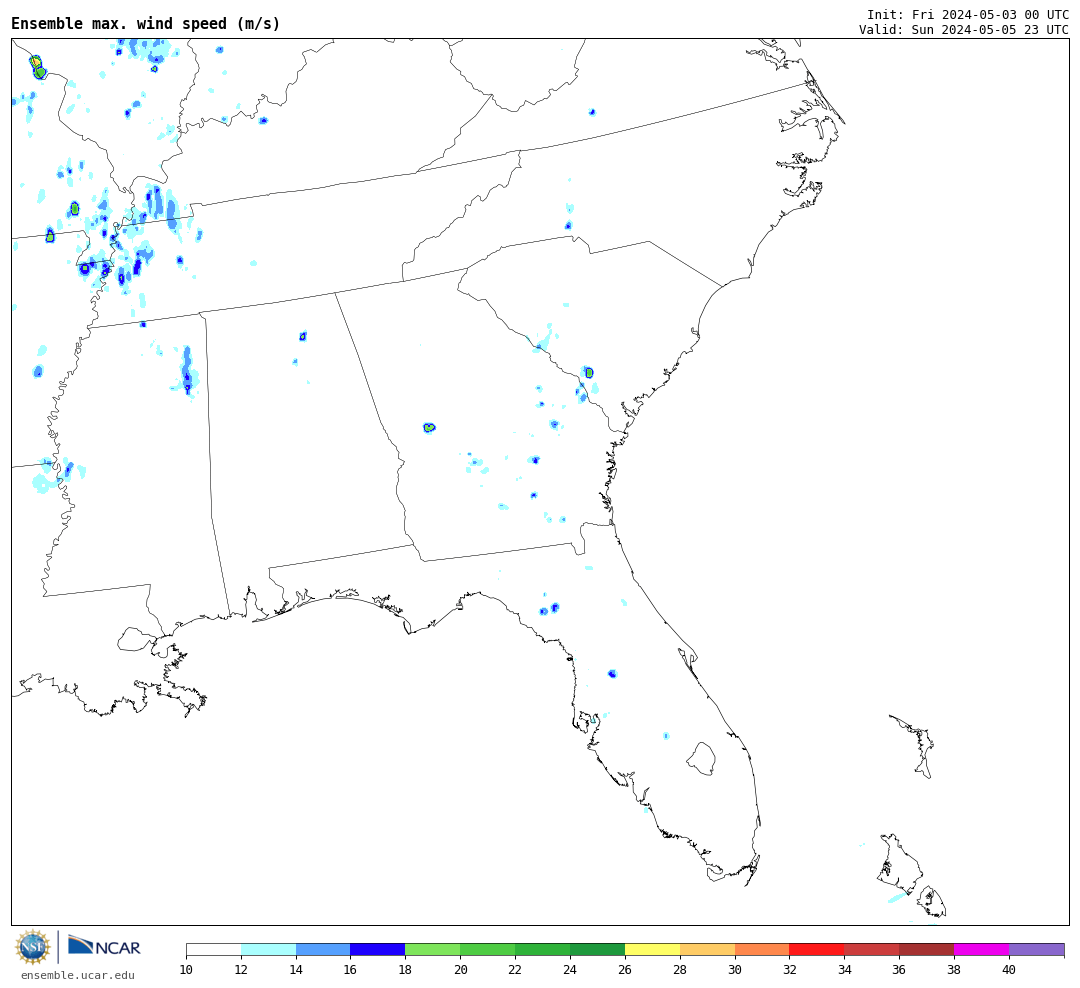This screenshot has width=1080, height=988.
Task: Click the colorbar label '30'
Action: point(735,970)
